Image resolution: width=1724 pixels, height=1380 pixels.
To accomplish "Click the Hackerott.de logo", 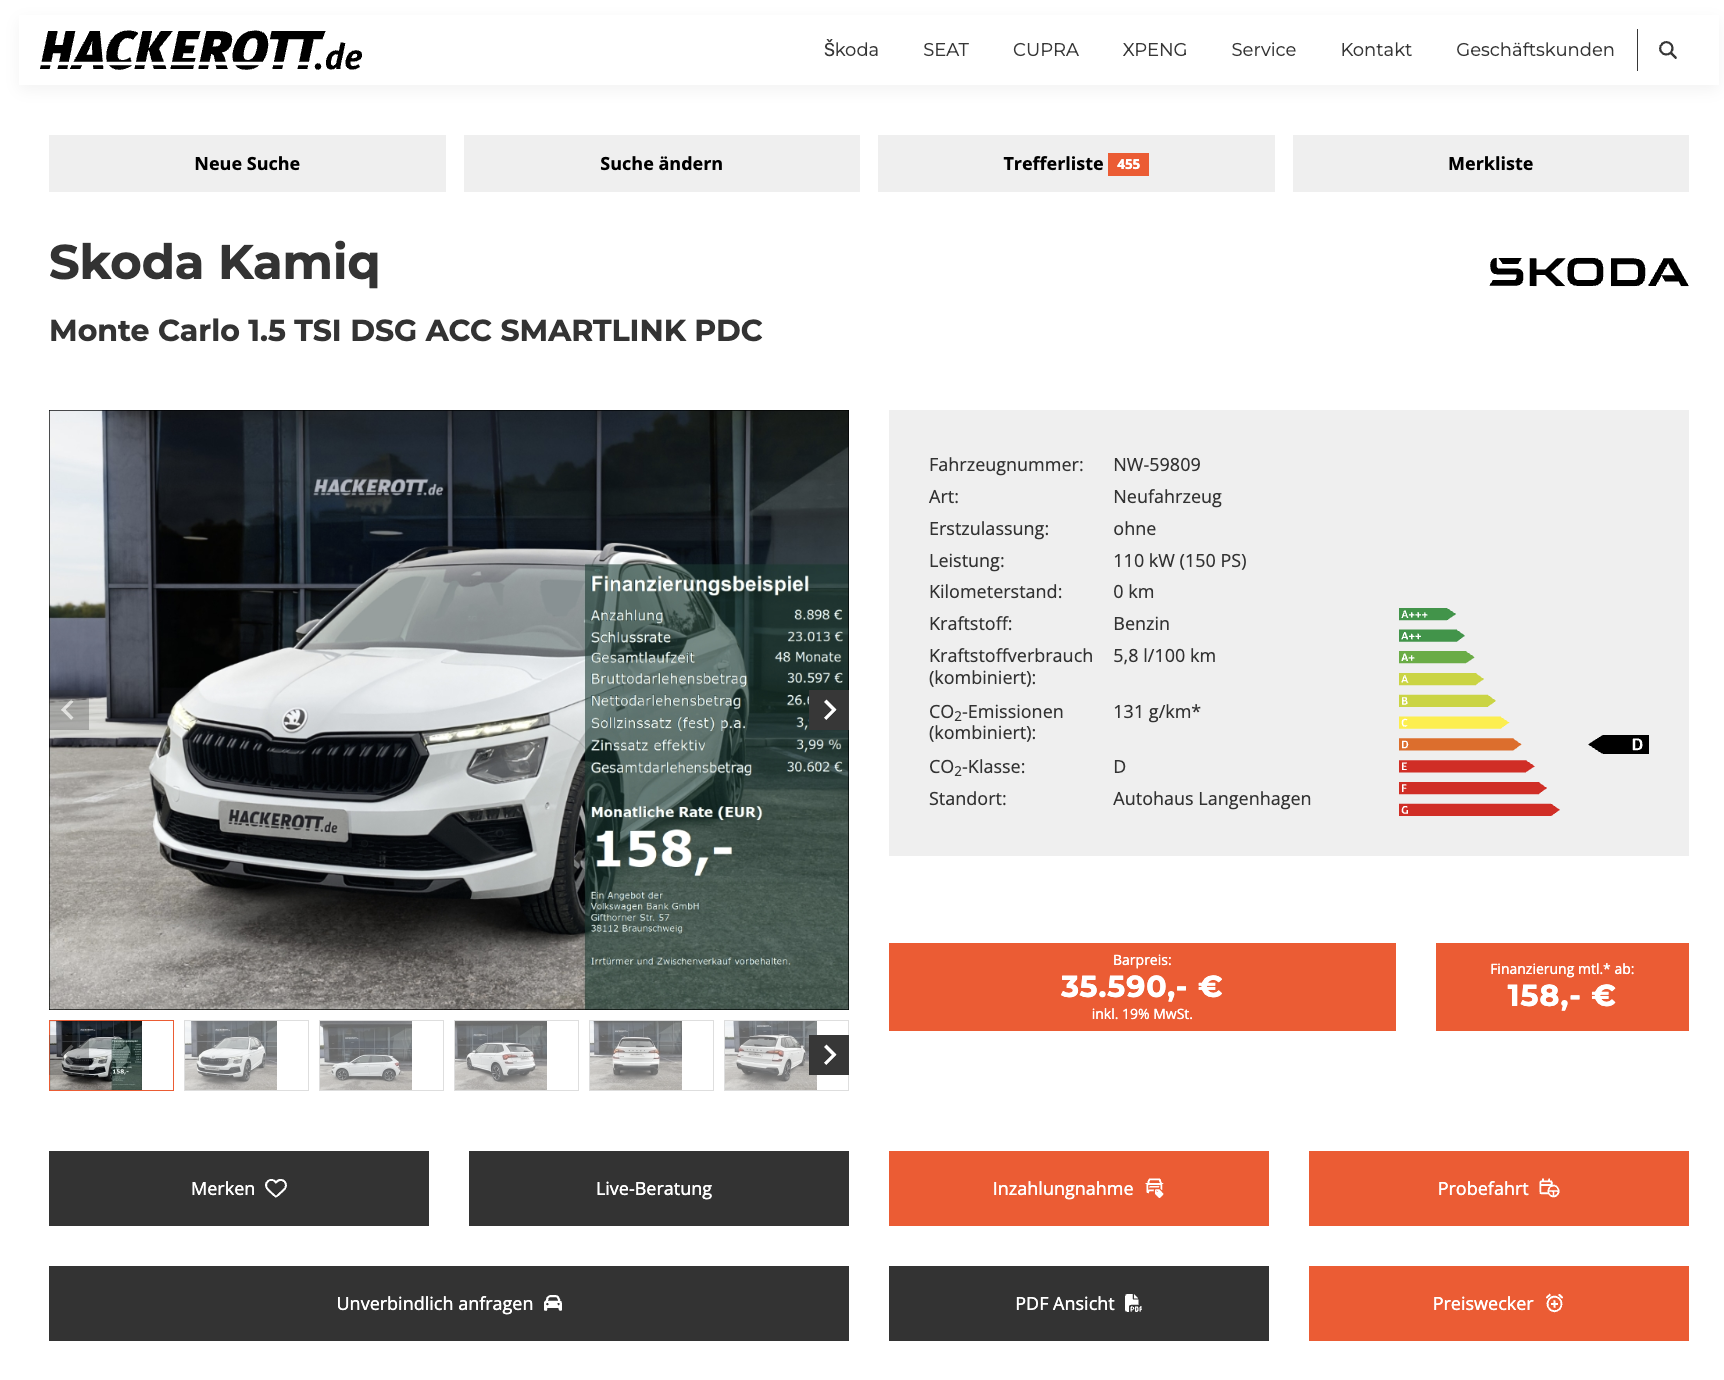I will (x=201, y=50).
